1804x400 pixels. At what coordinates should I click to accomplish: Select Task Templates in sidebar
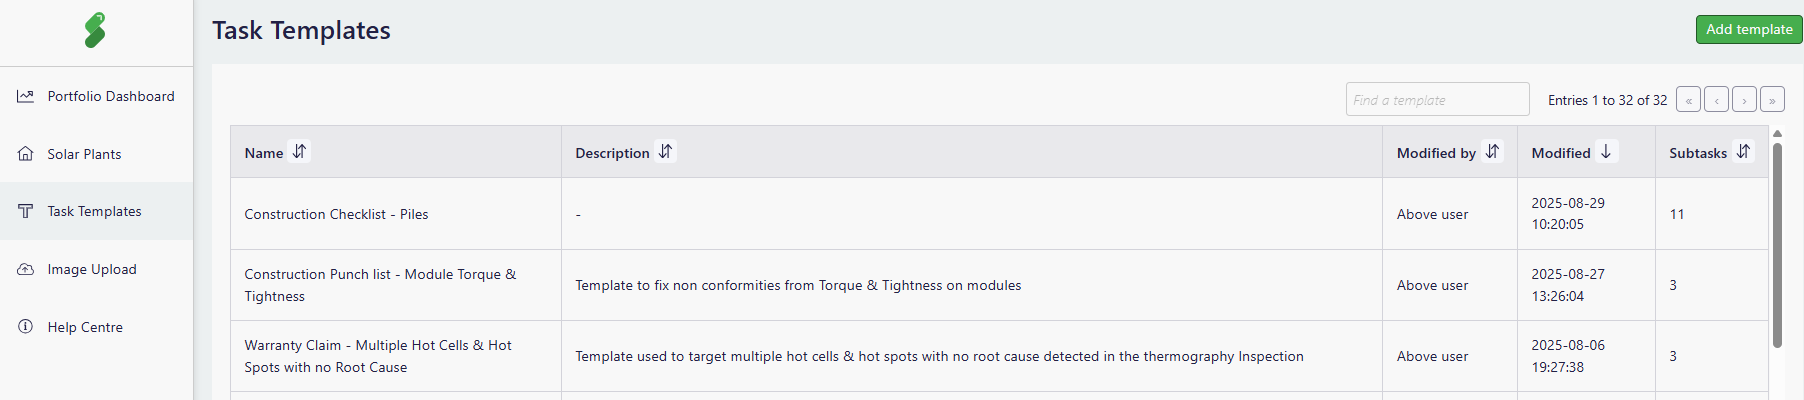pyautogui.click(x=96, y=211)
